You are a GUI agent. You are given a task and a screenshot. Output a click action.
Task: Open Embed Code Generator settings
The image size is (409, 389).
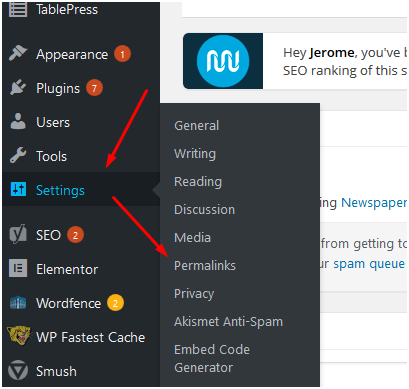[x=212, y=359]
